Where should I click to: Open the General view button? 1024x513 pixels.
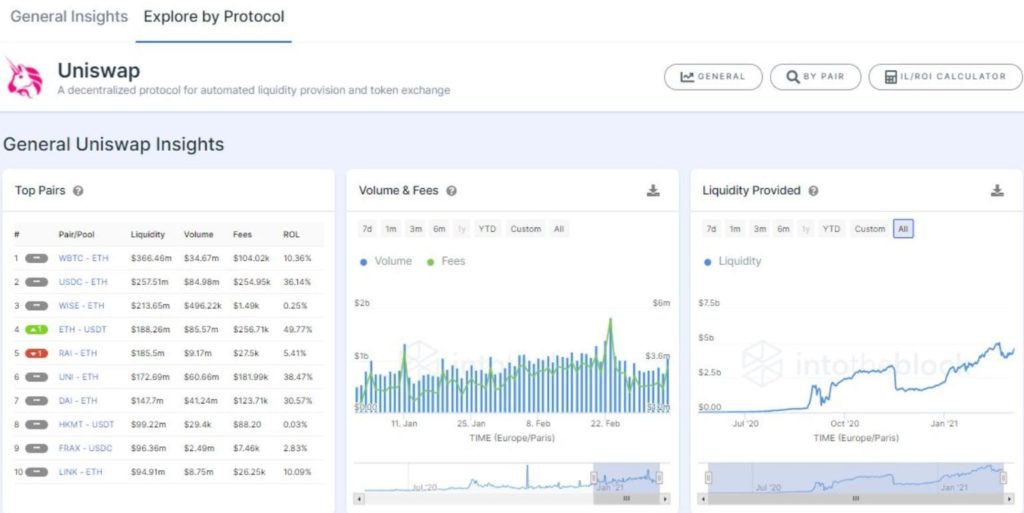click(x=713, y=77)
